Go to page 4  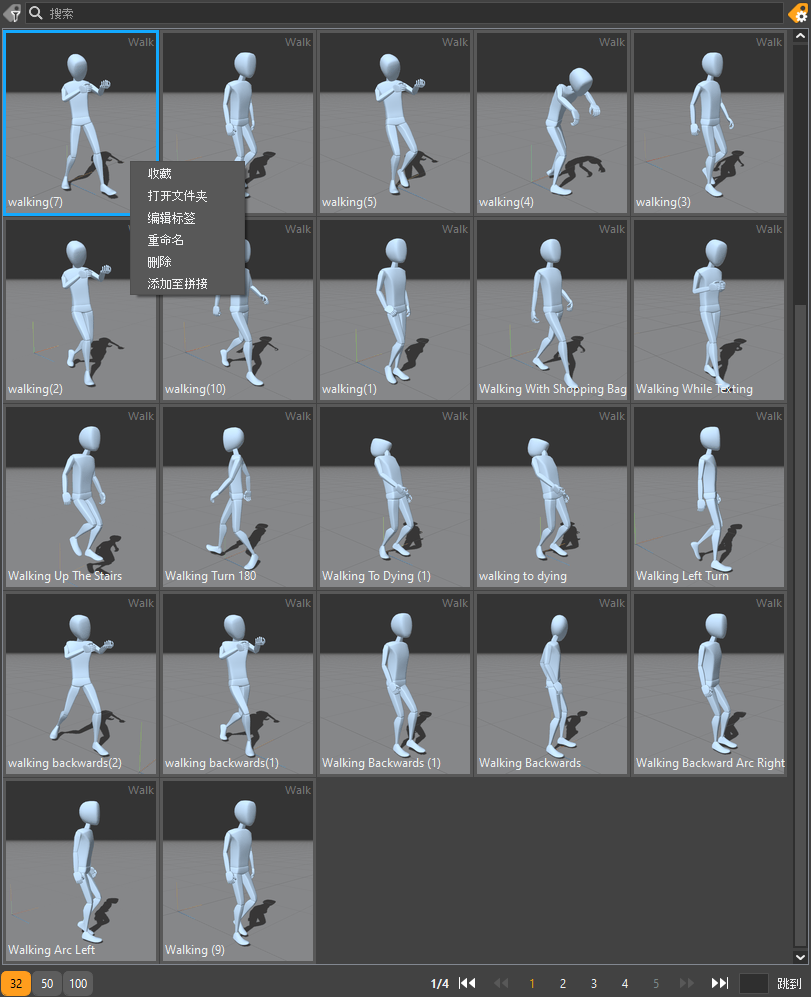pyautogui.click(x=625, y=984)
